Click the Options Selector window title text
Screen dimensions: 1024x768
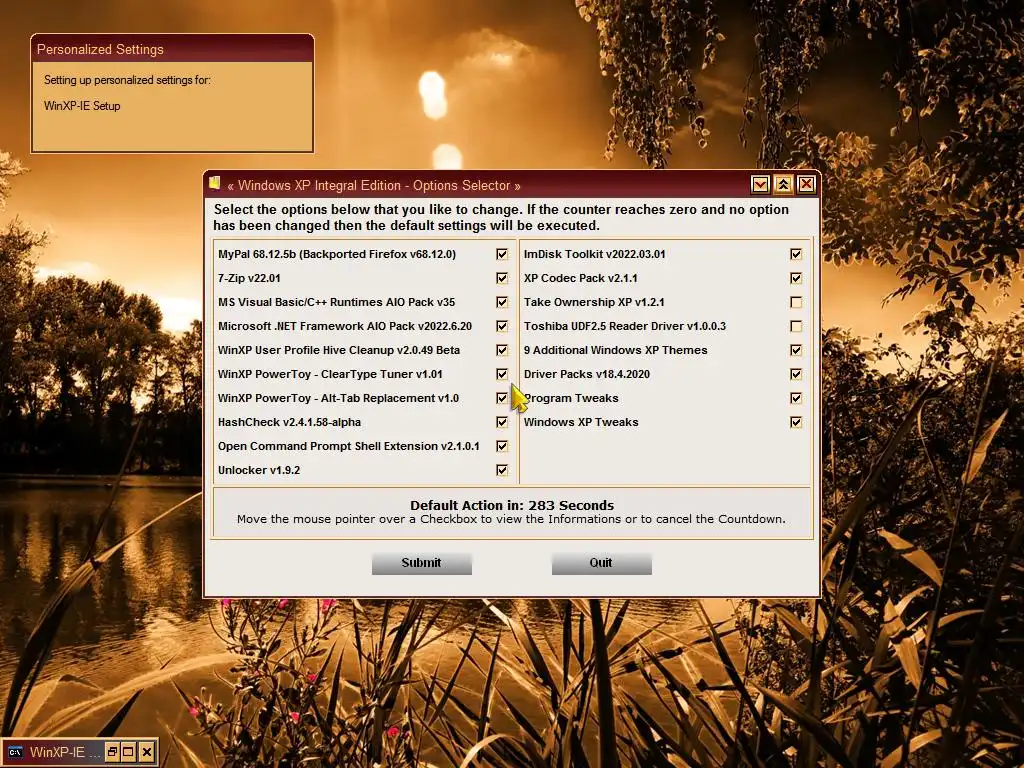tap(374, 185)
